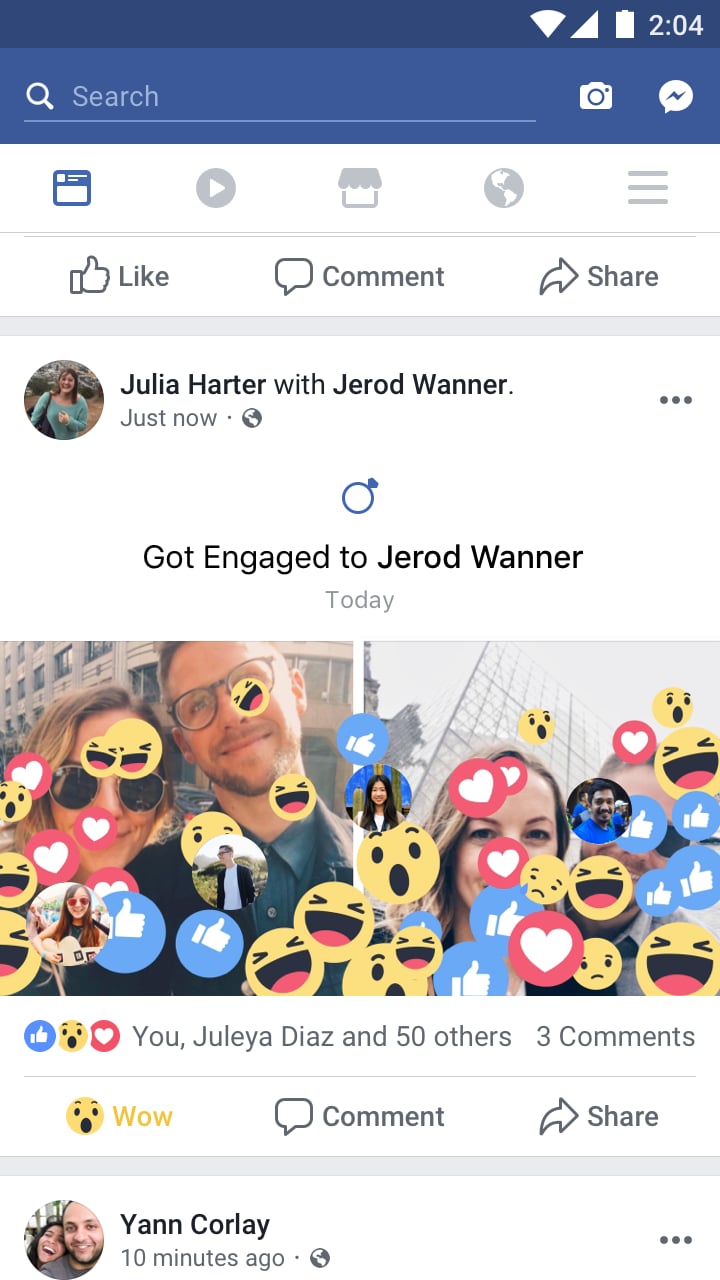Open the Watch videos tab

pos(216,188)
